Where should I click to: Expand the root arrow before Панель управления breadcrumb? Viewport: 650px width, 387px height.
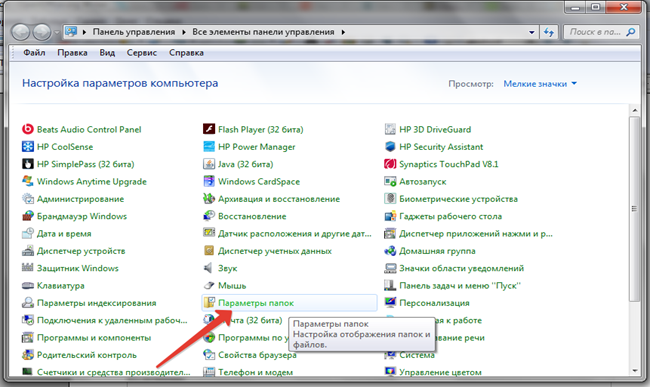[84, 32]
